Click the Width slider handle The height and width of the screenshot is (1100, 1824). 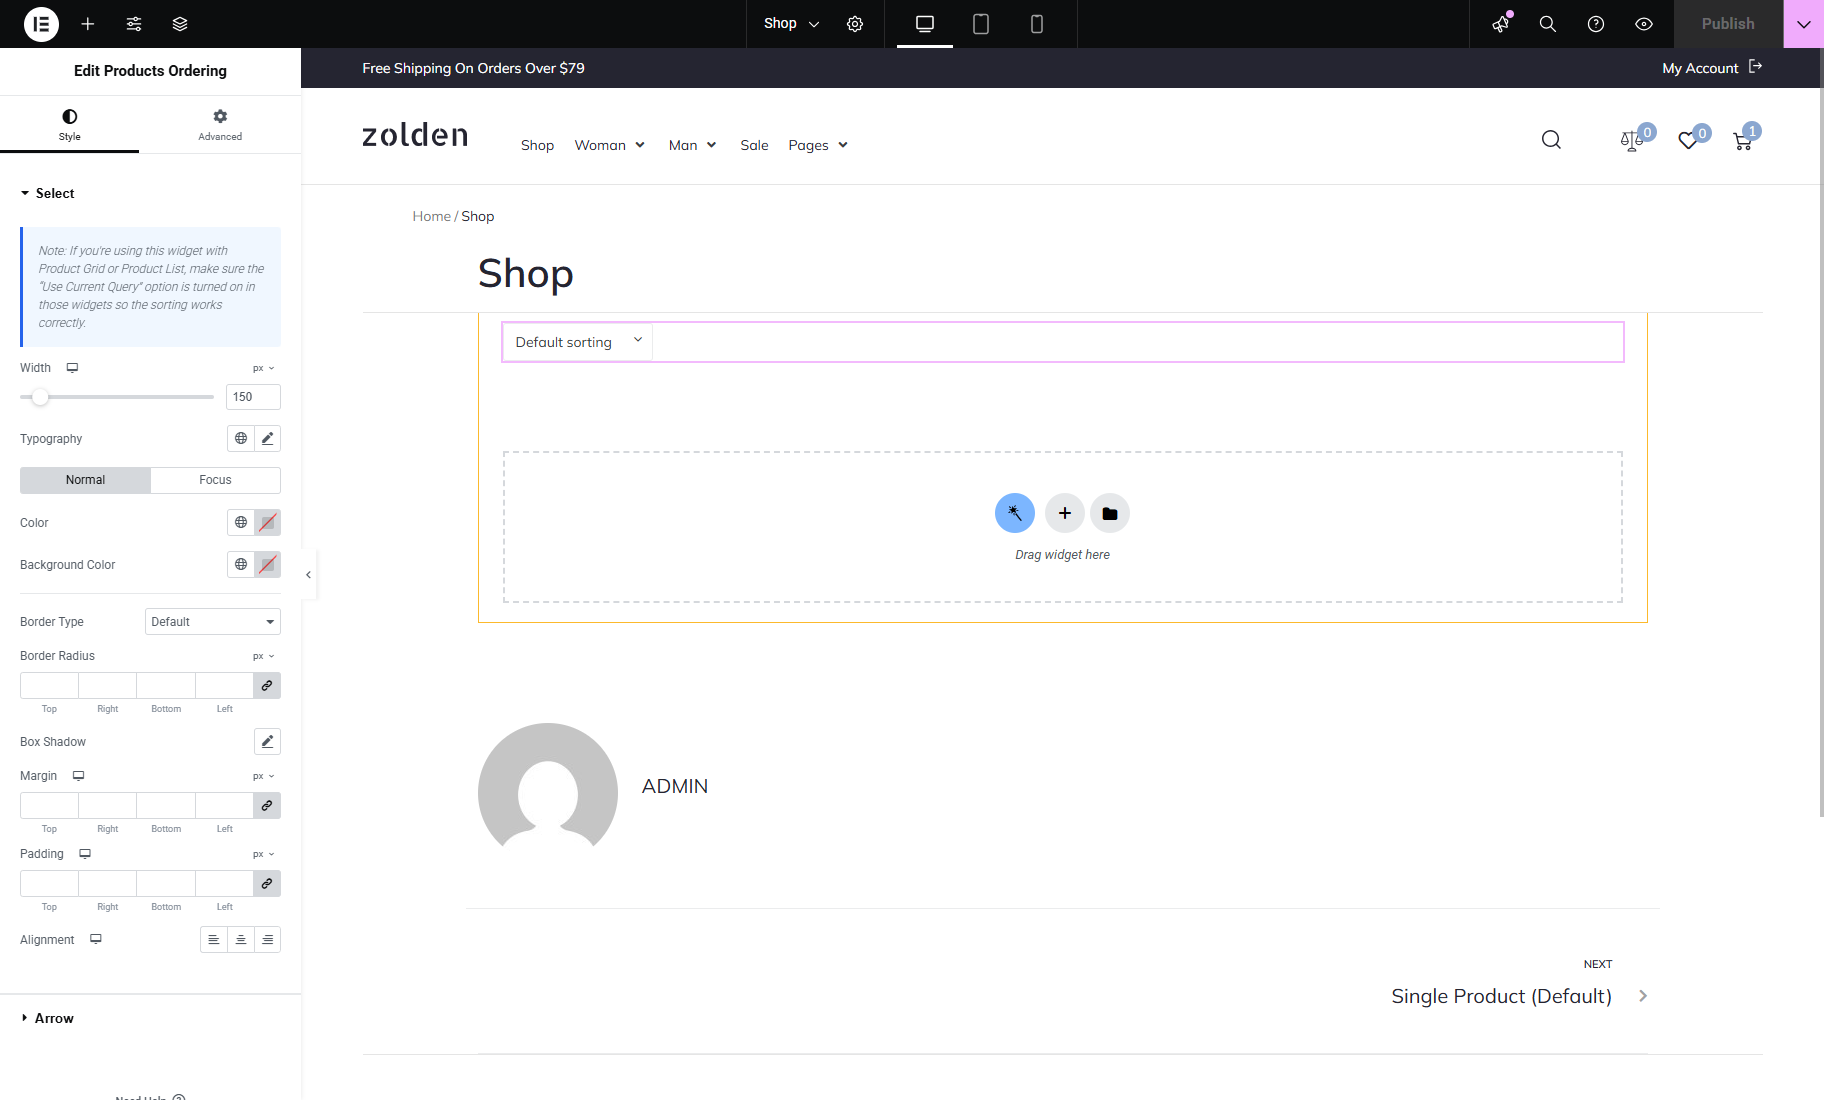click(40, 397)
